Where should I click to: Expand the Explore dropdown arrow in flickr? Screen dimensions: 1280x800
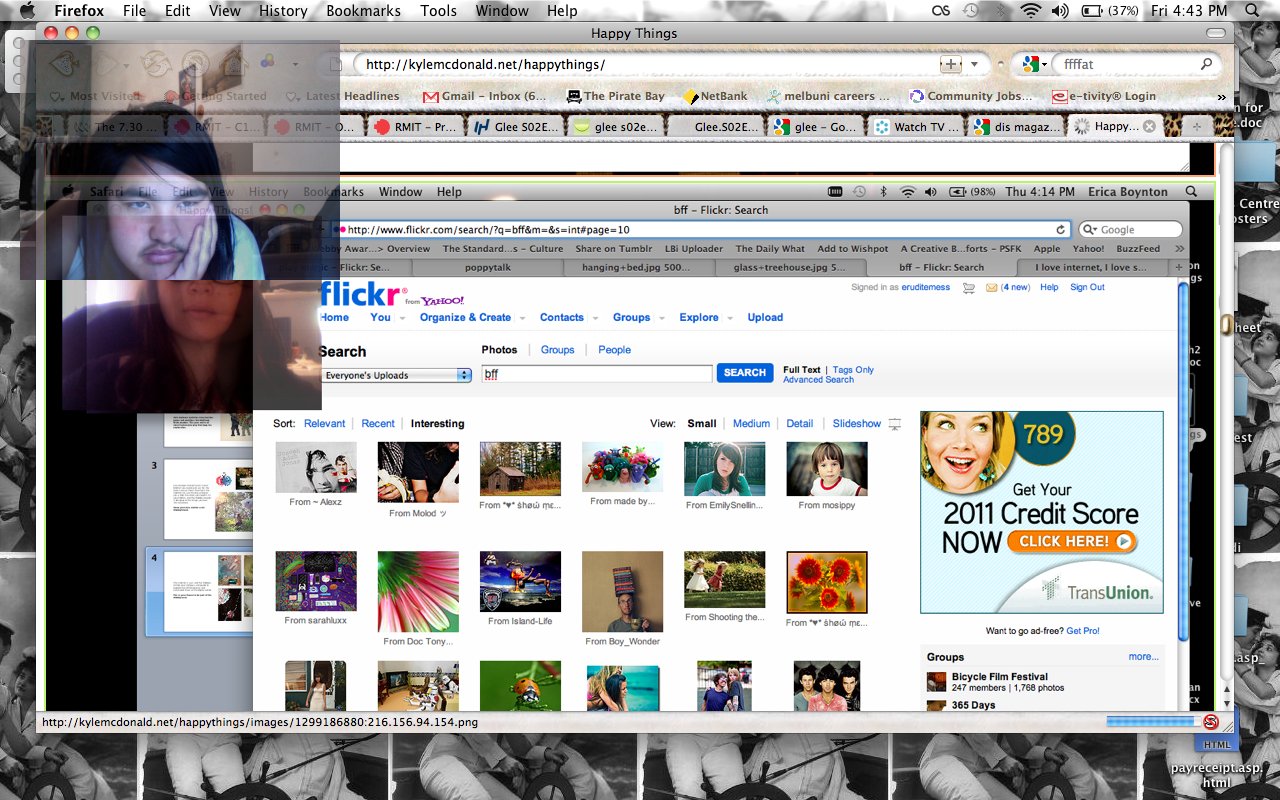(x=729, y=318)
